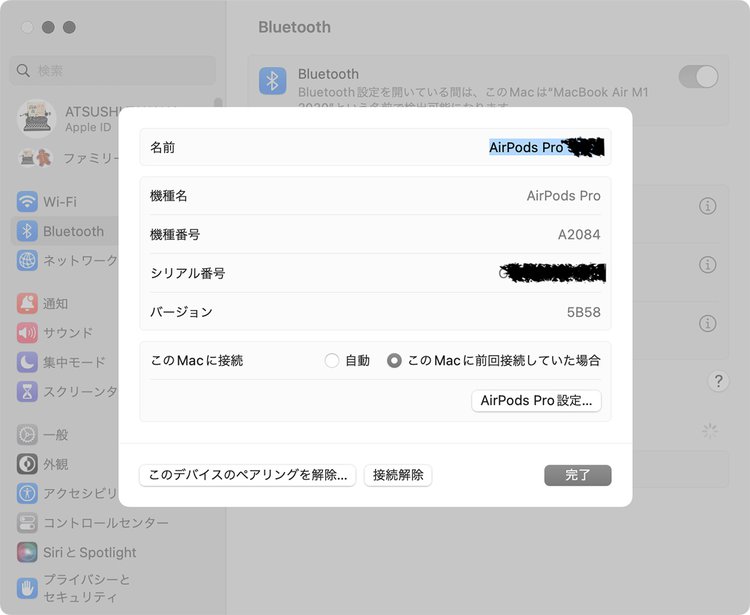Open 集中モード moon icon in sidebar
The width and height of the screenshot is (750, 615).
click(27, 362)
